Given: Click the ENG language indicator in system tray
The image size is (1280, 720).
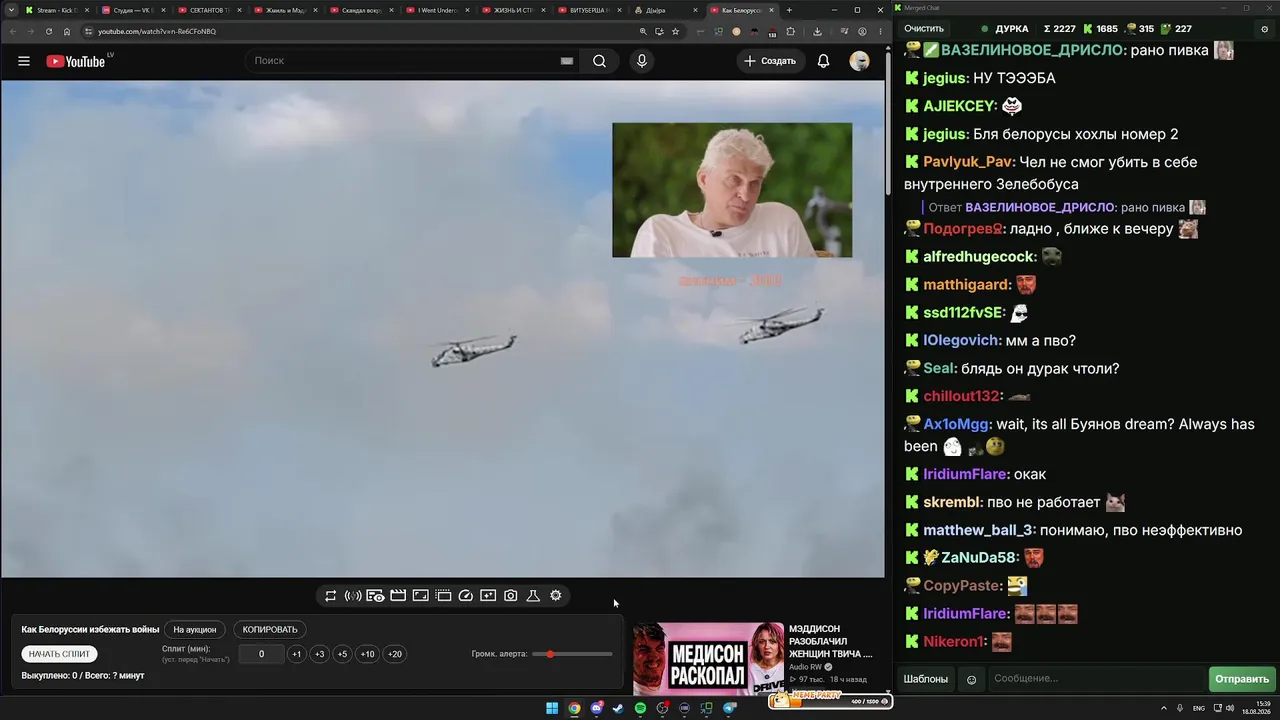Looking at the screenshot, I should click(1199, 709).
